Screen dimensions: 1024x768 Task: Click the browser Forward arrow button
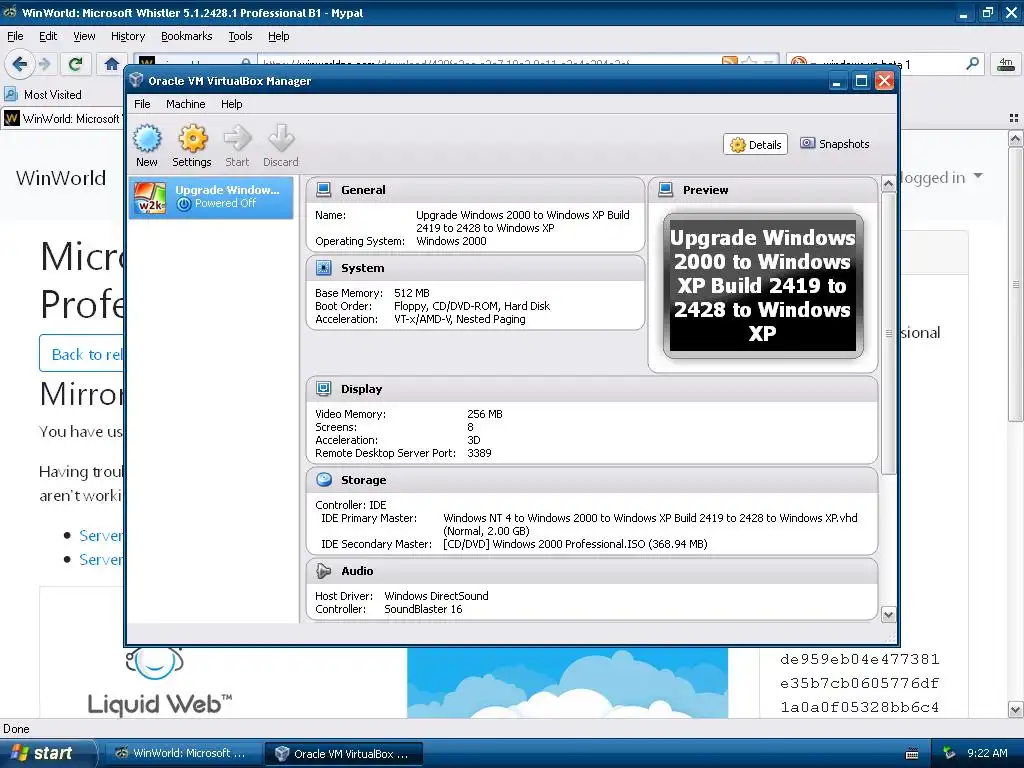[x=45, y=63]
